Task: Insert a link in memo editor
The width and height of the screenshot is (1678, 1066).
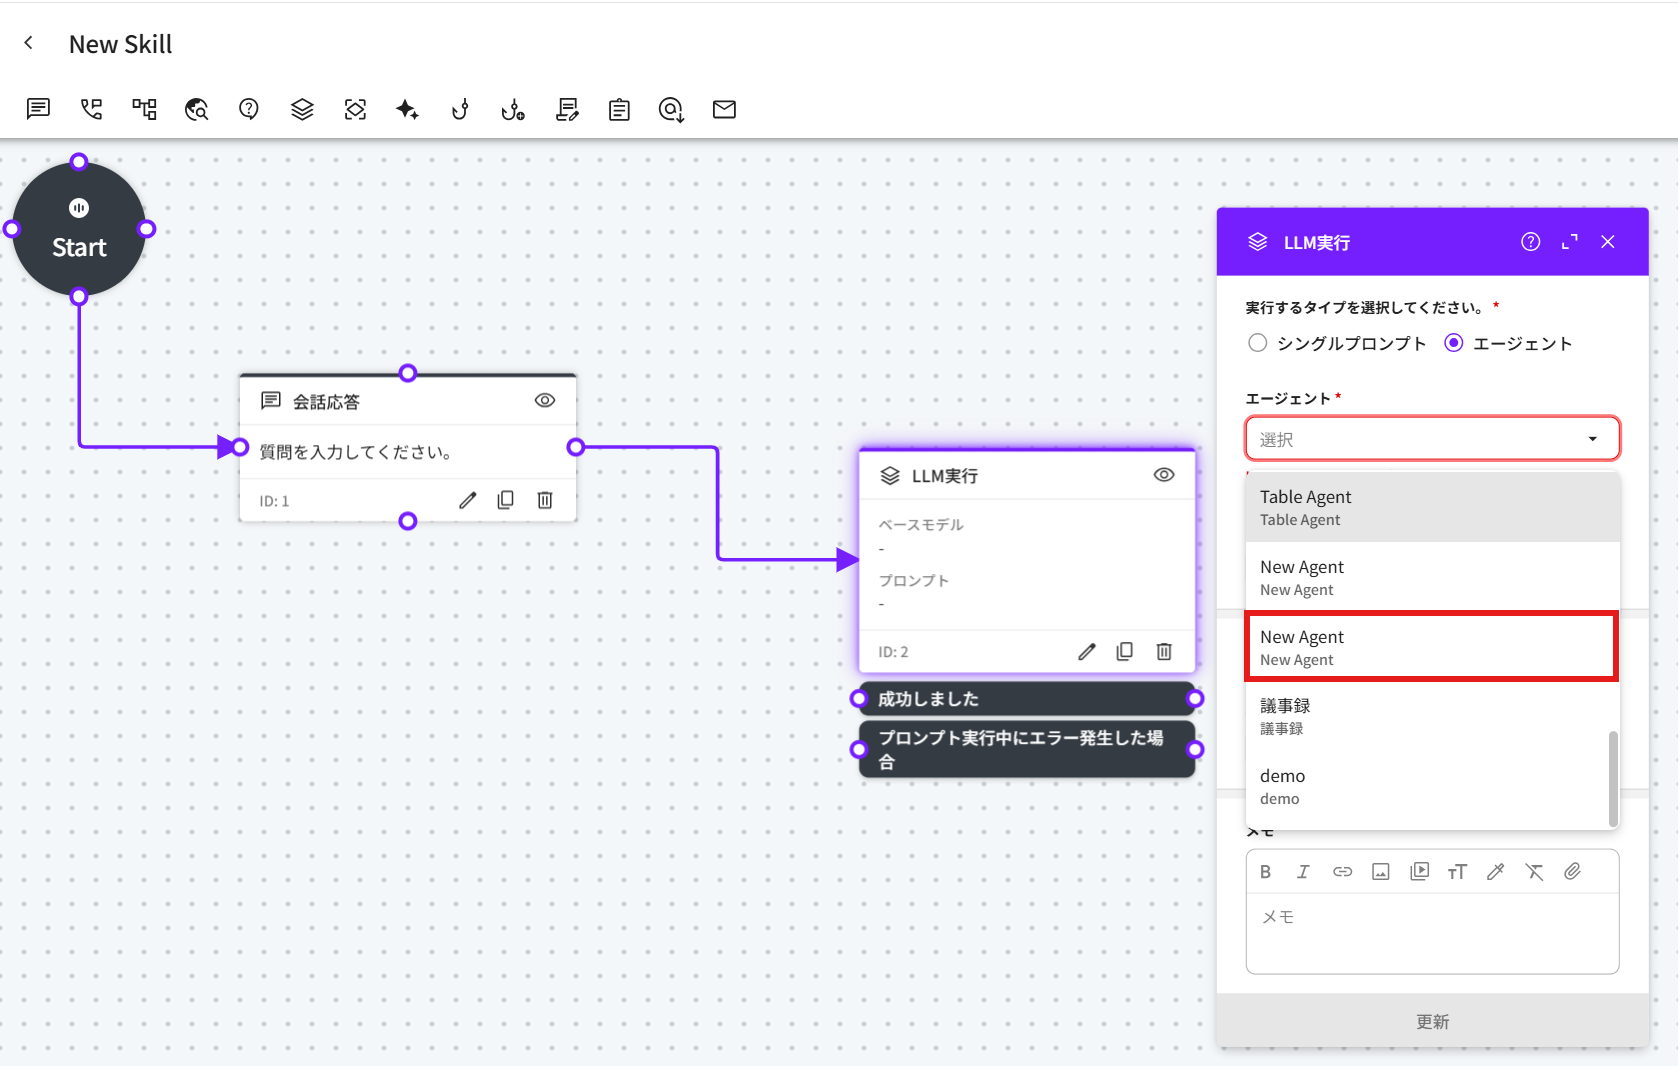Action: click(x=1342, y=872)
